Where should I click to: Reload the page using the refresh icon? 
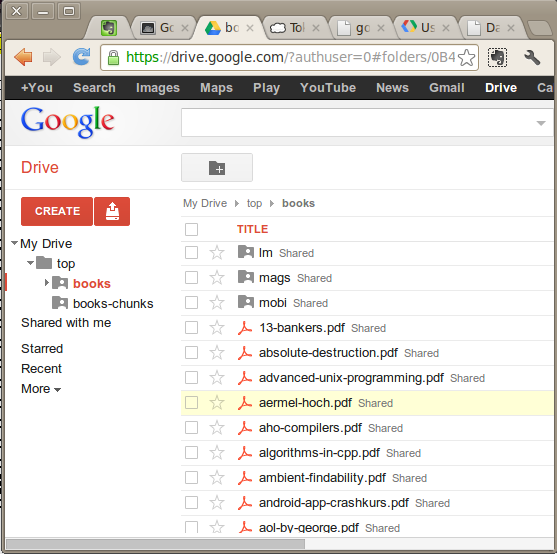81,57
